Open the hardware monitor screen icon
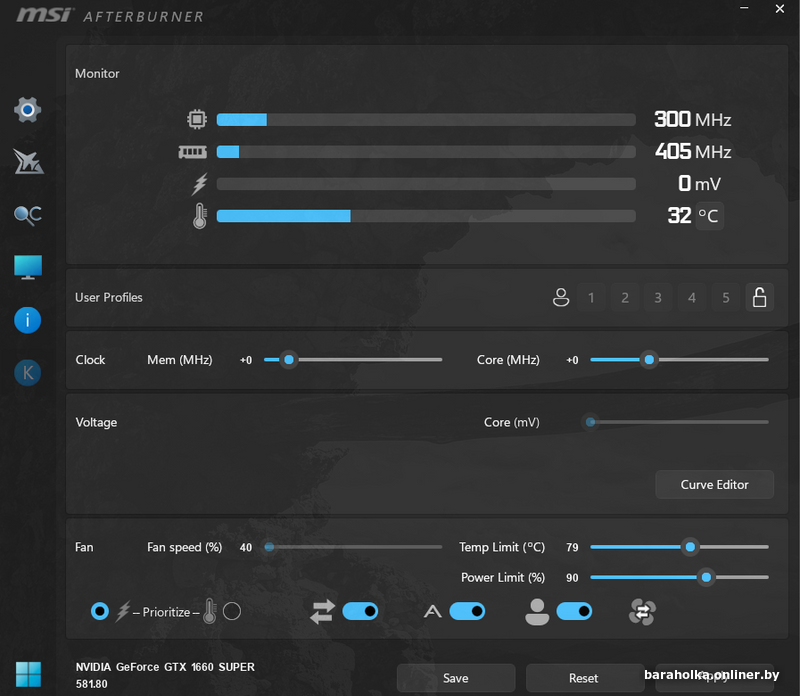 coord(28,267)
